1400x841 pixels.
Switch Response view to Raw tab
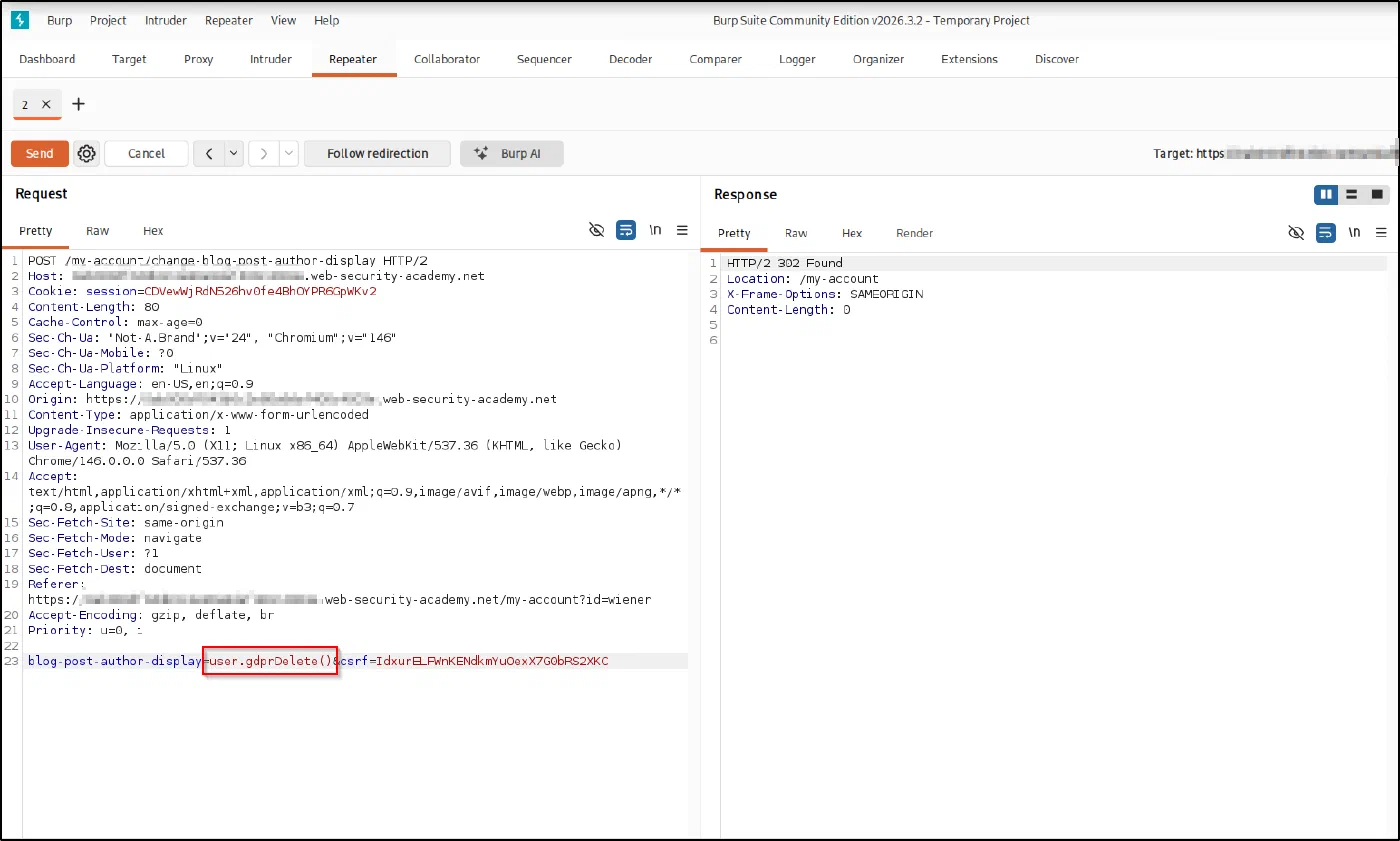[796, 233]
